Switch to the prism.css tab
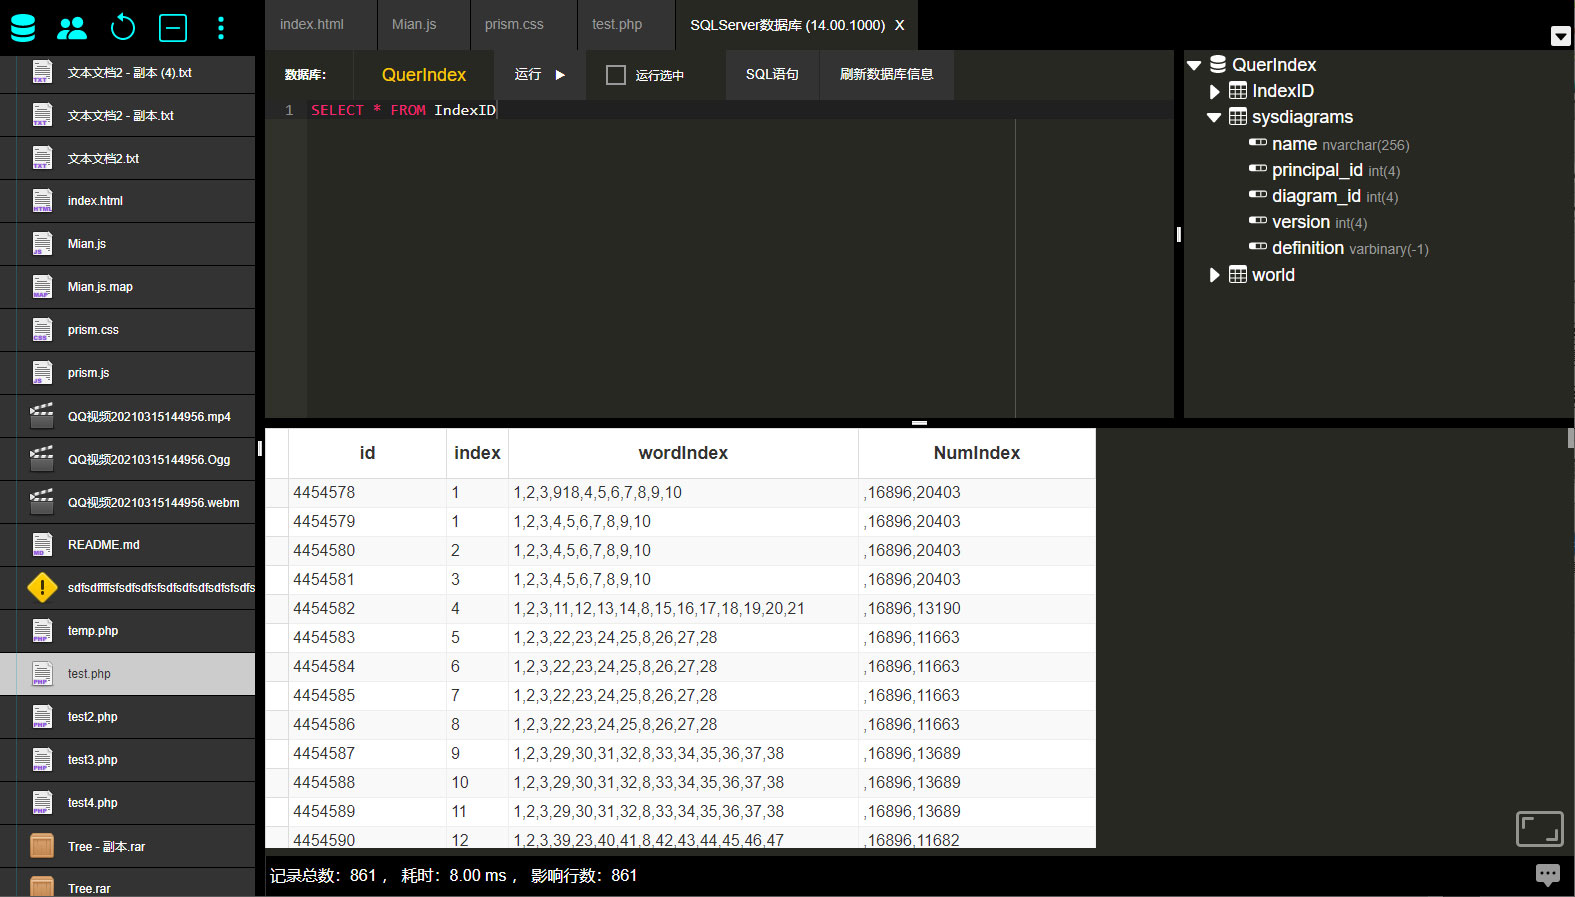Viewport: 1575px width, 897px height. (514, 25)
